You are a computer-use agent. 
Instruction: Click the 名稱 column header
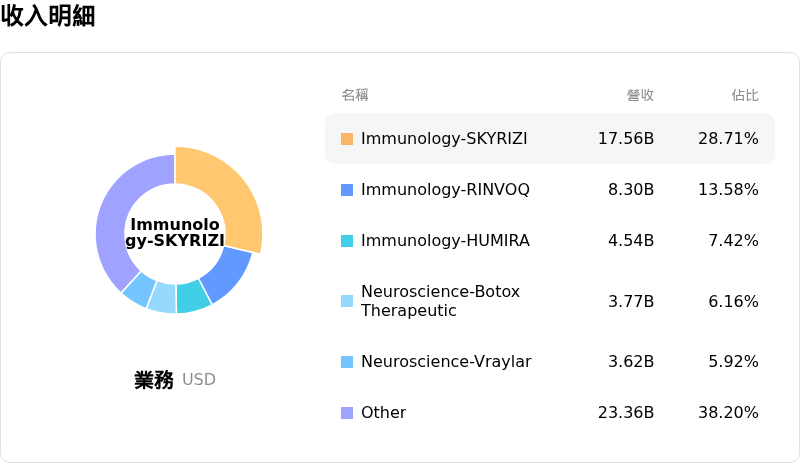[355, 95]
